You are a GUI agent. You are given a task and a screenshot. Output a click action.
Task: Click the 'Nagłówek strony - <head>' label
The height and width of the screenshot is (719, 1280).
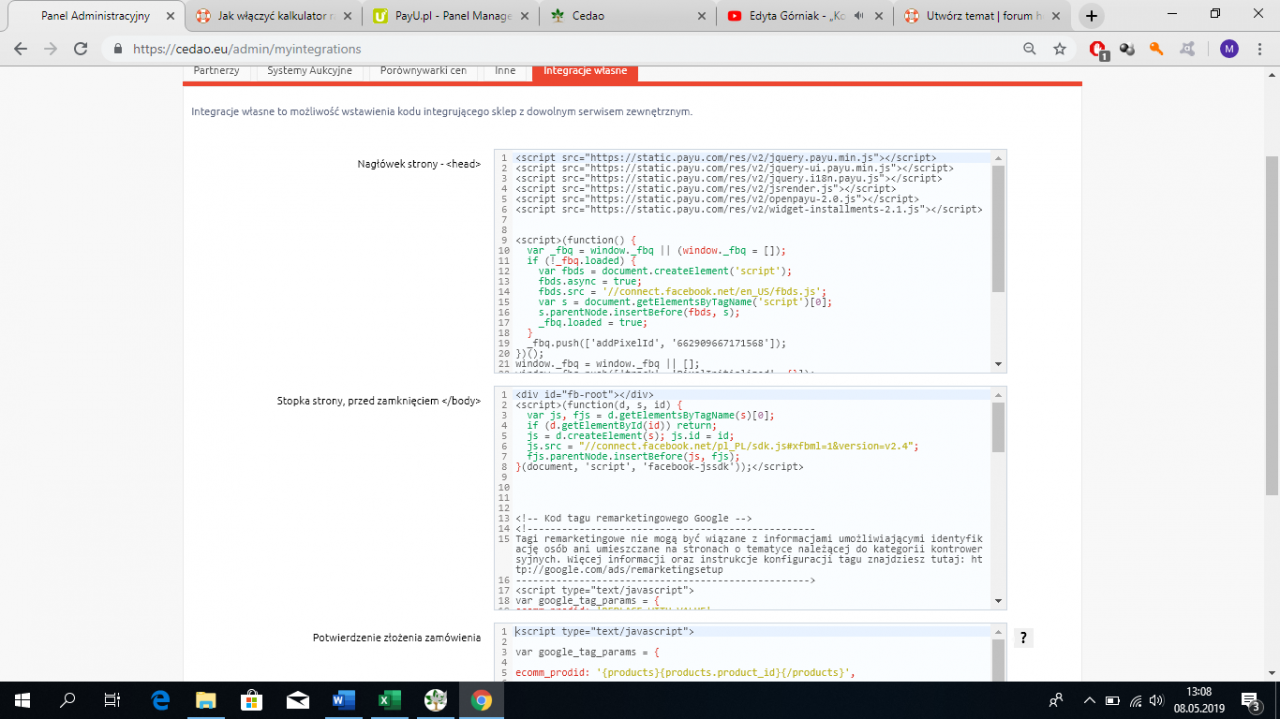coord(419,163)
